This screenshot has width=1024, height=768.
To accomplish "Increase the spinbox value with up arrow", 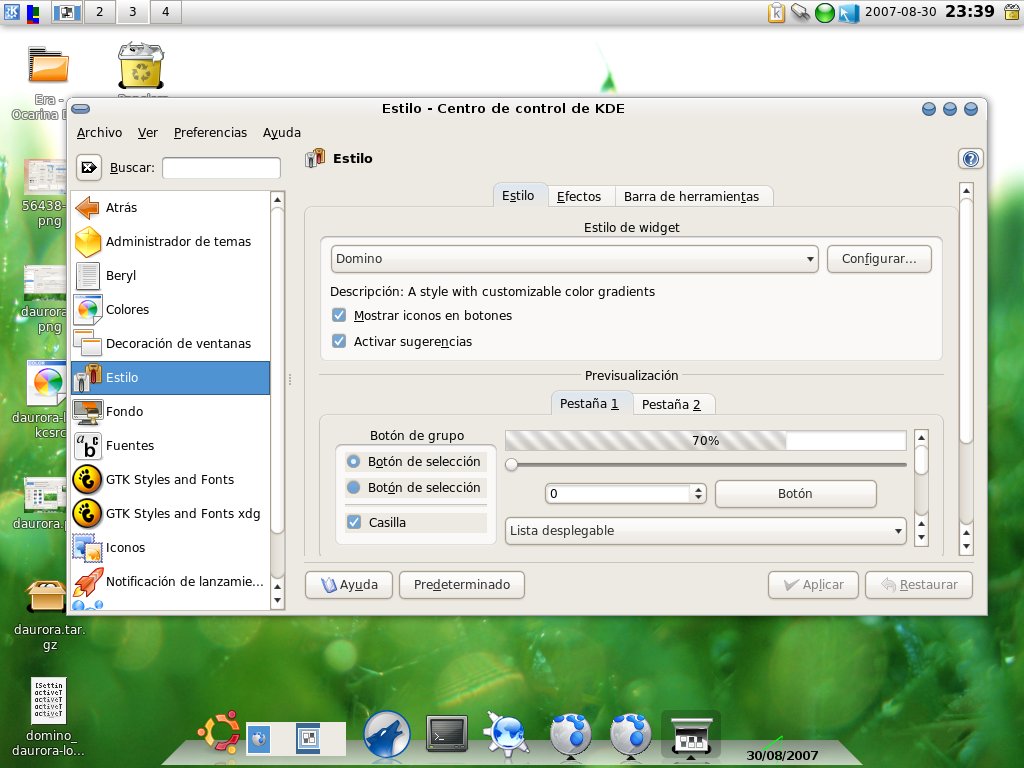I will 699,490.
